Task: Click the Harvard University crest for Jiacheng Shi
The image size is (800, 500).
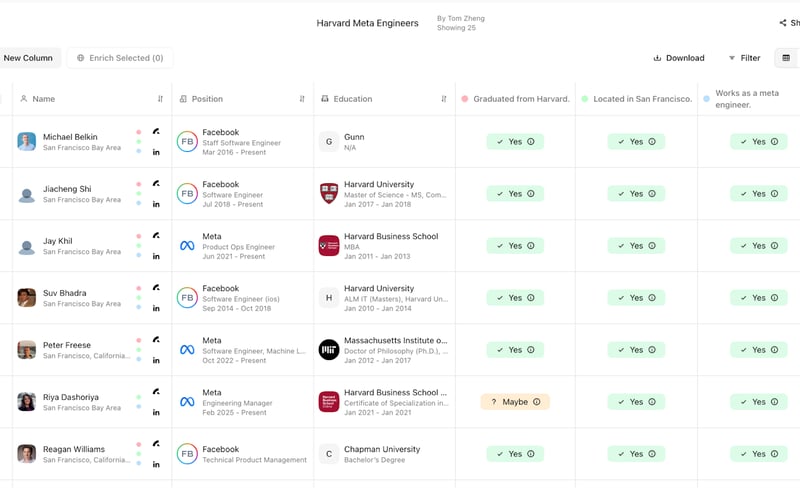Action: [329, 194]
